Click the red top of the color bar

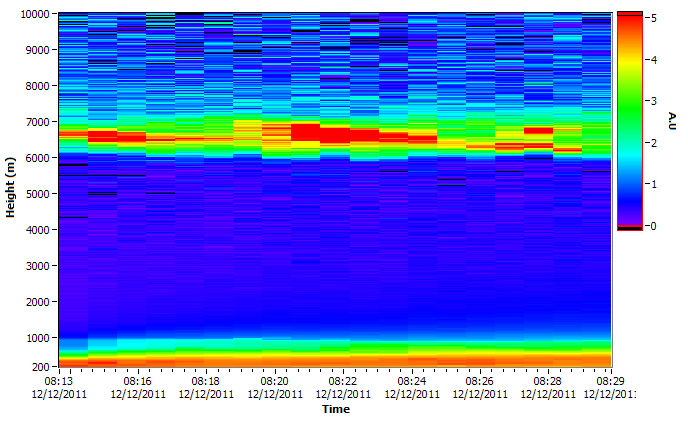coord(629,19)
